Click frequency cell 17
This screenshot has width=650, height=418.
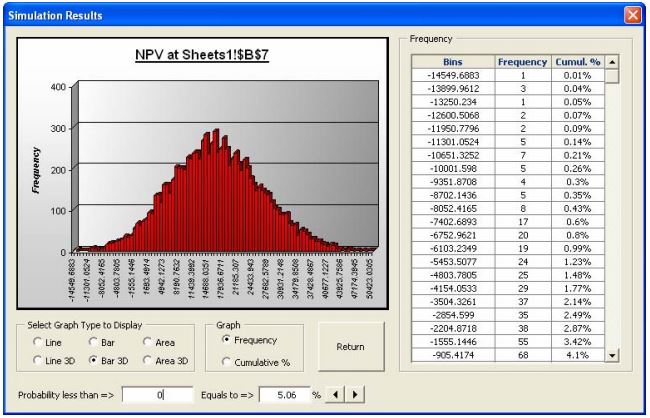point(523,222)
